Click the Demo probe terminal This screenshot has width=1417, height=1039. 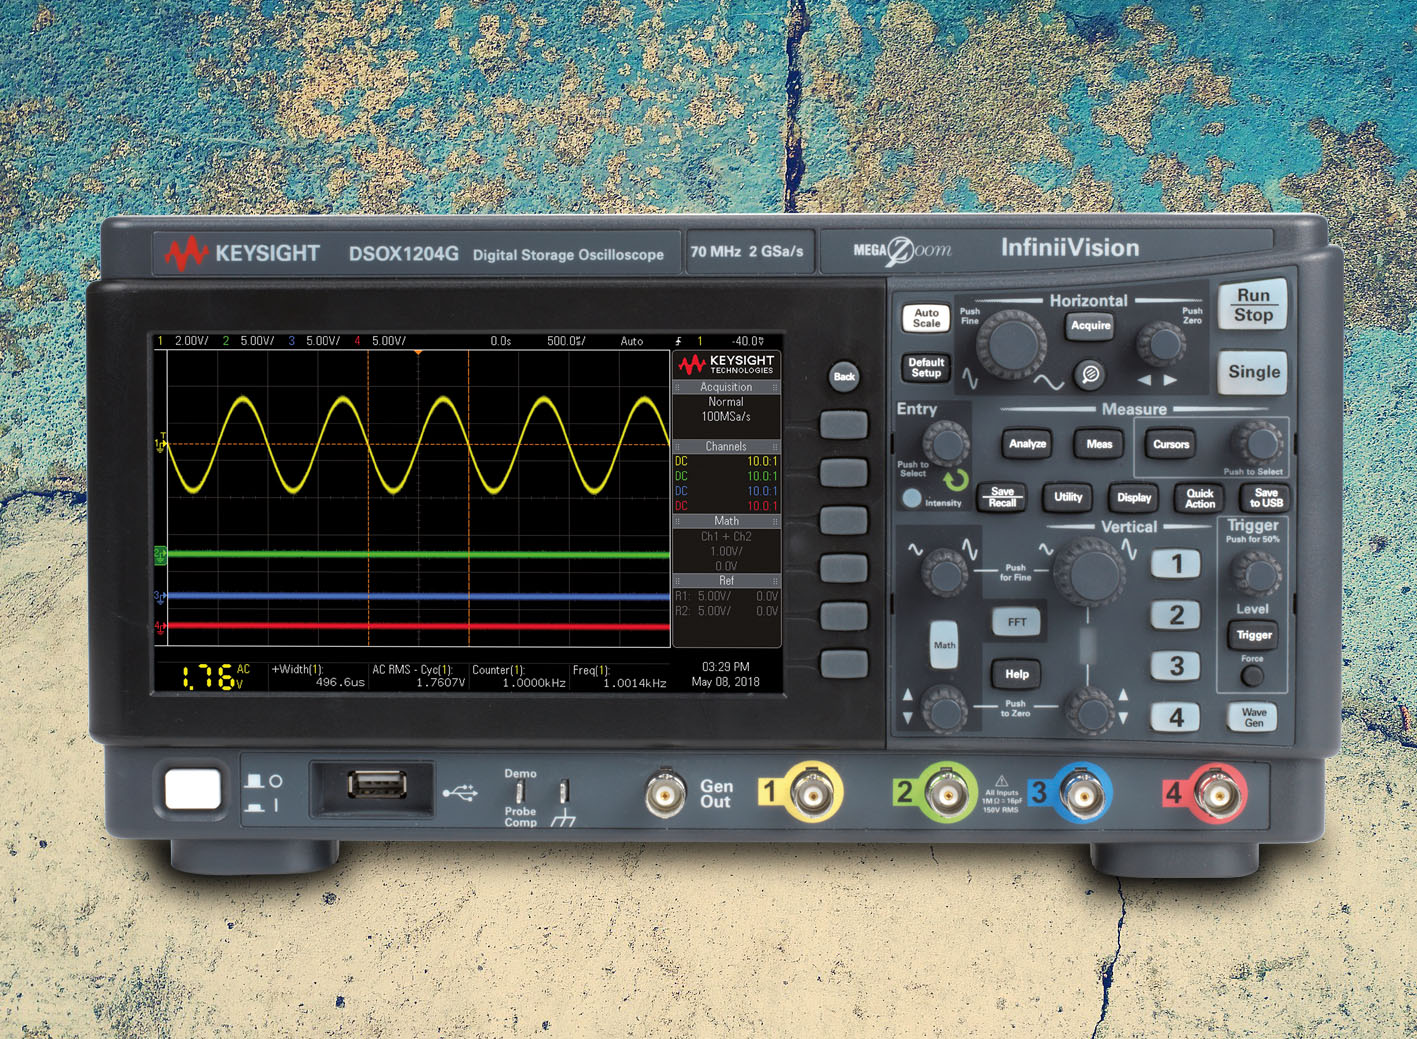[520, 791]
